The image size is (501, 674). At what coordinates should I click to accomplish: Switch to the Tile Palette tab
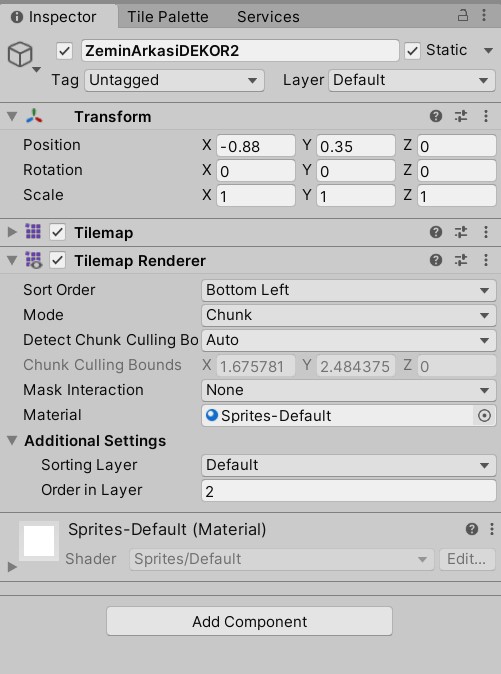coord(168,17)
